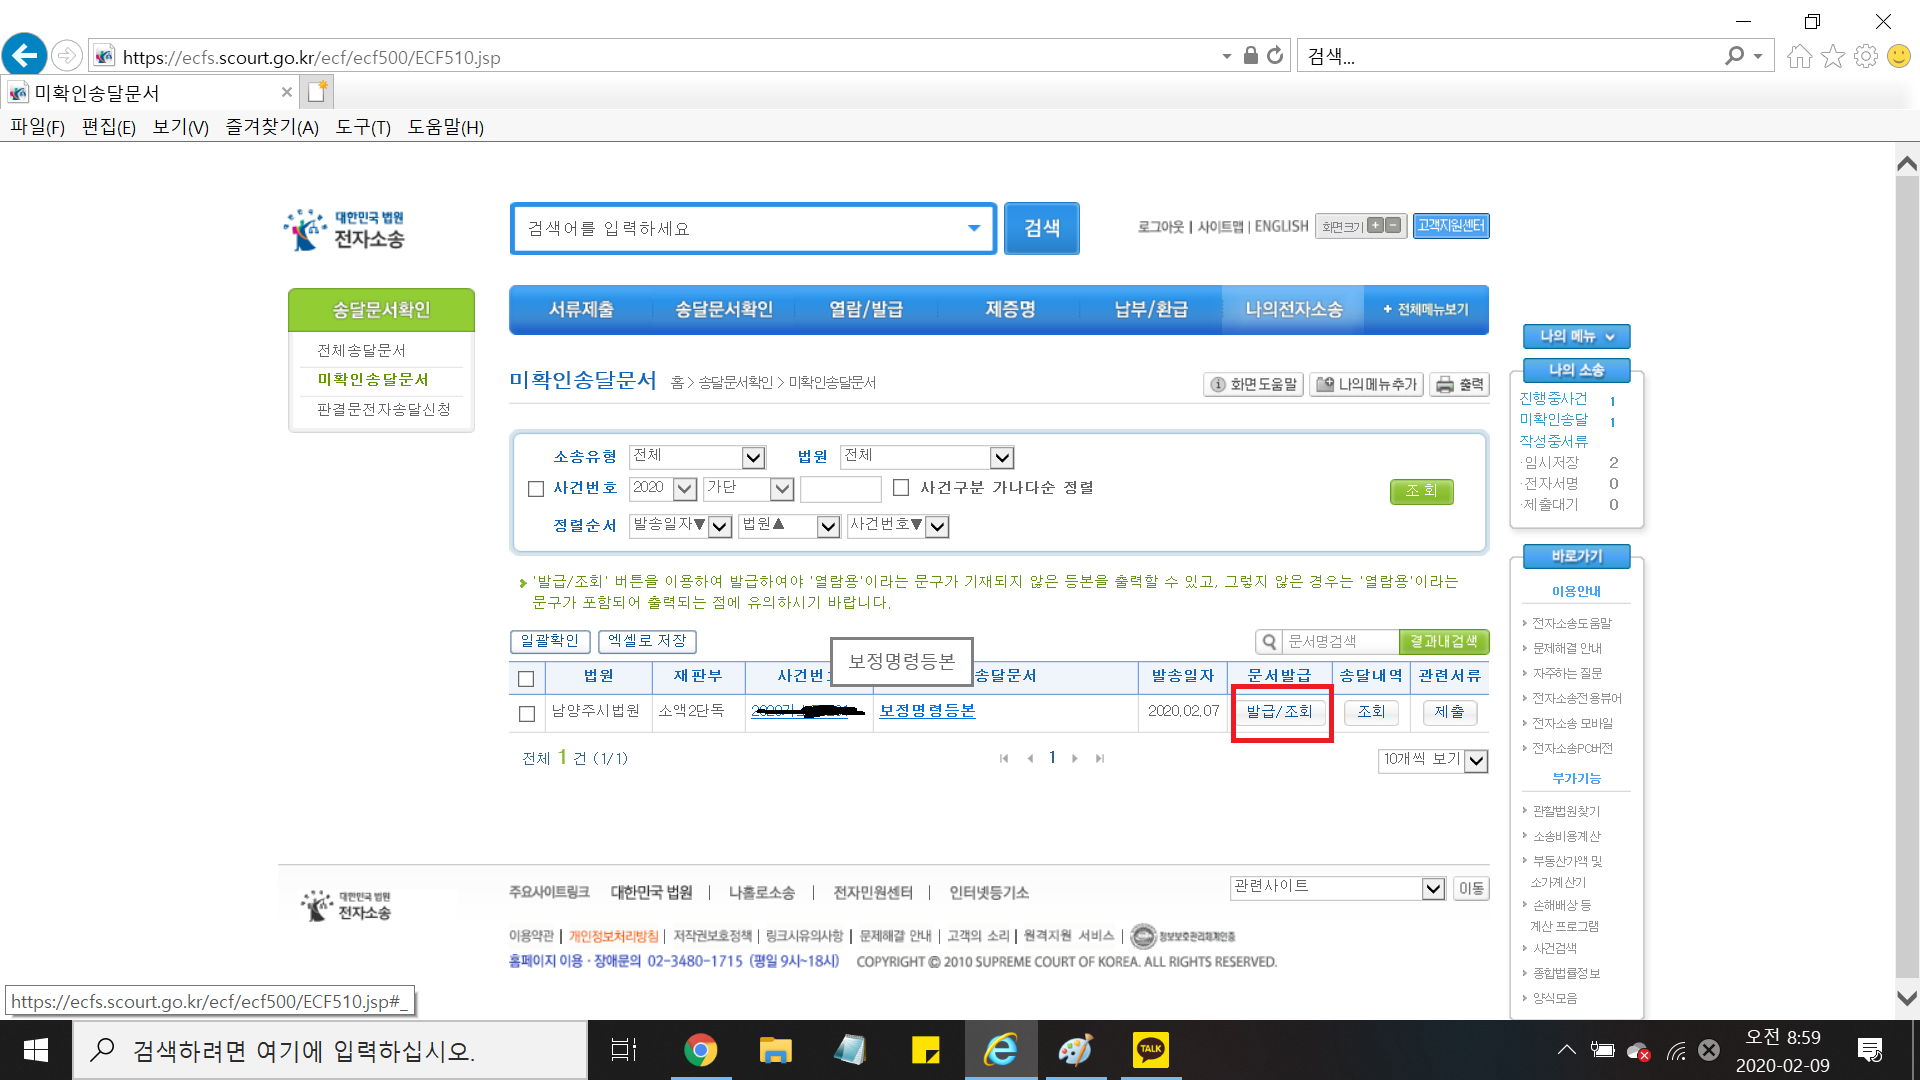The image size is (1920, 1080).
Task: Open the 열람/발급 navigation tab
Action: (x=865, y=310)
